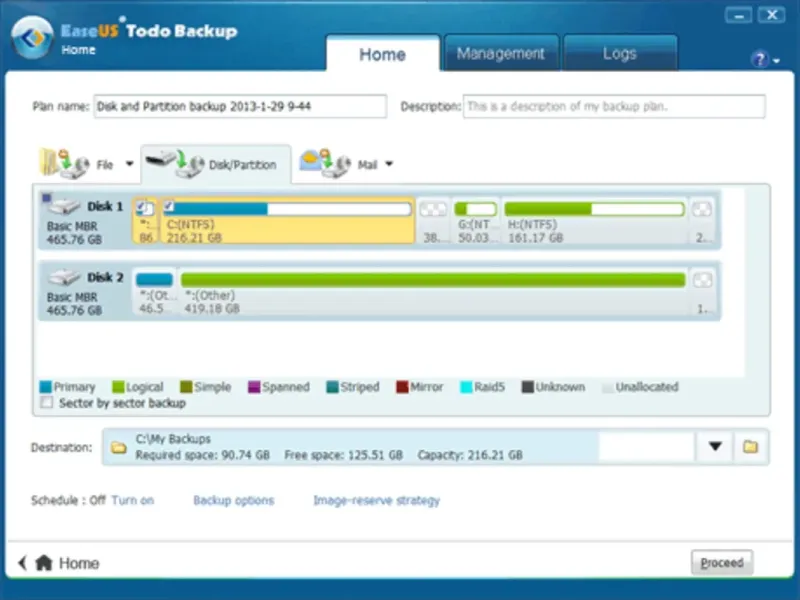Uncheck the C:(NTFS) partition checkbox

coord(169,206)
